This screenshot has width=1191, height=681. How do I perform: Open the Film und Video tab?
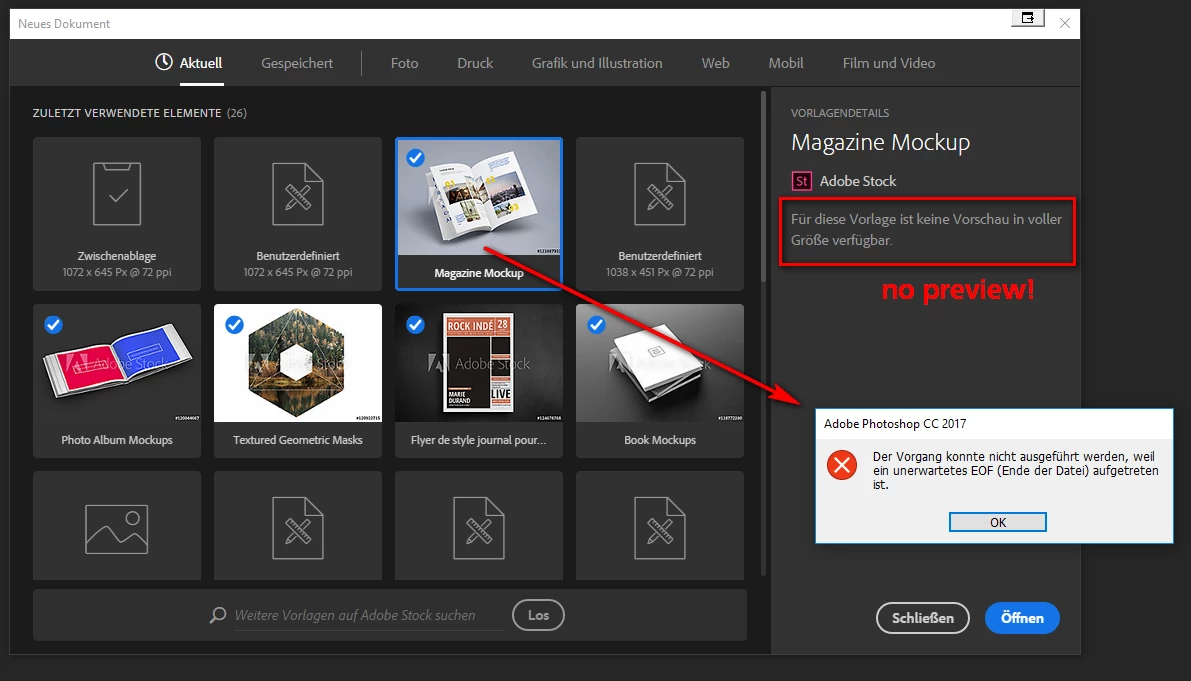889,63
